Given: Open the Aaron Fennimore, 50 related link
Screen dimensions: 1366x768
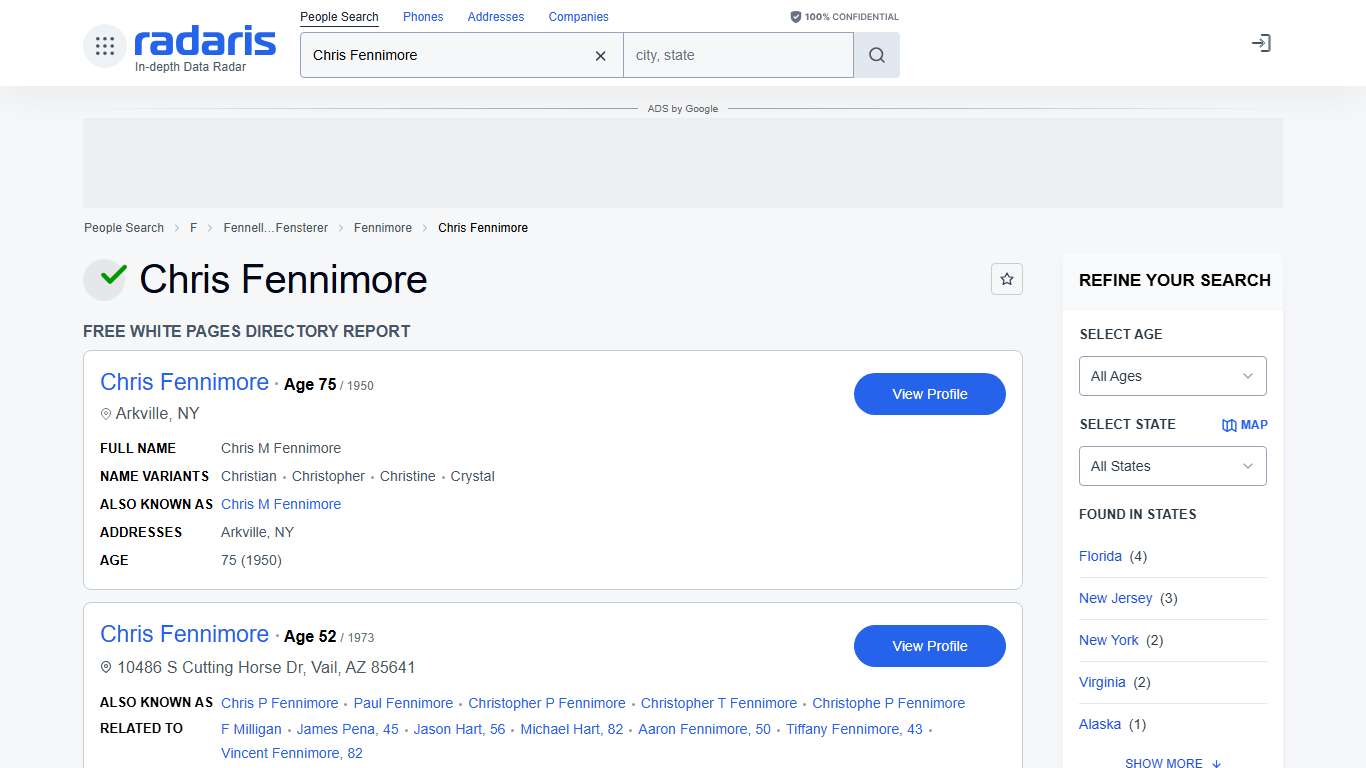Looking at the screenshot, I should [x=704, y=729].
